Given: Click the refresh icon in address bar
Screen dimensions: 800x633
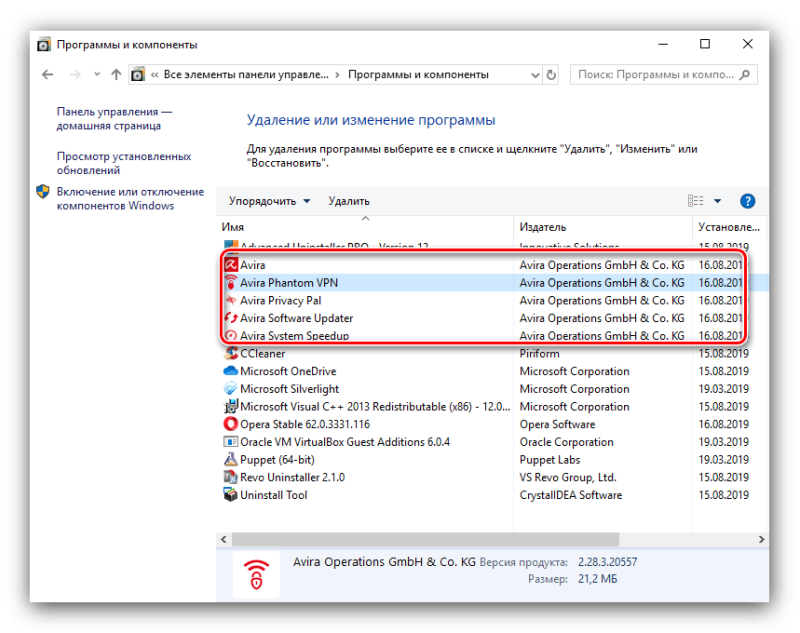Looking at the screenshot, I should 551,75.
